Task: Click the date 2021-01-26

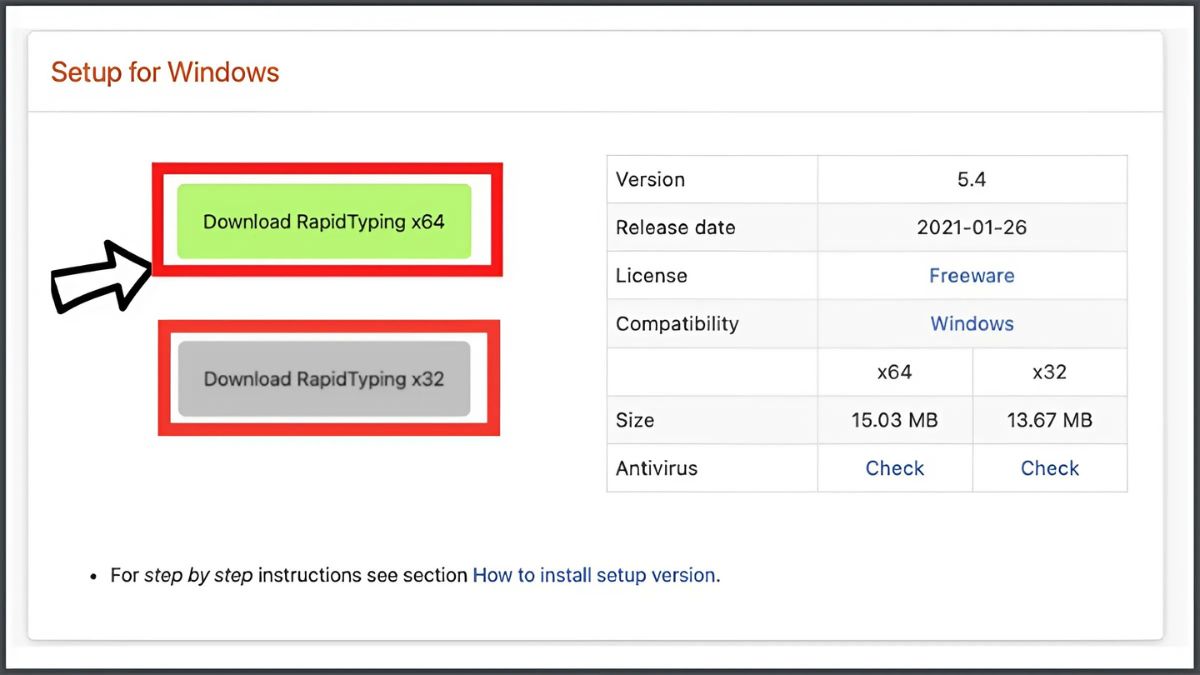Action: (x=971, y=228)
